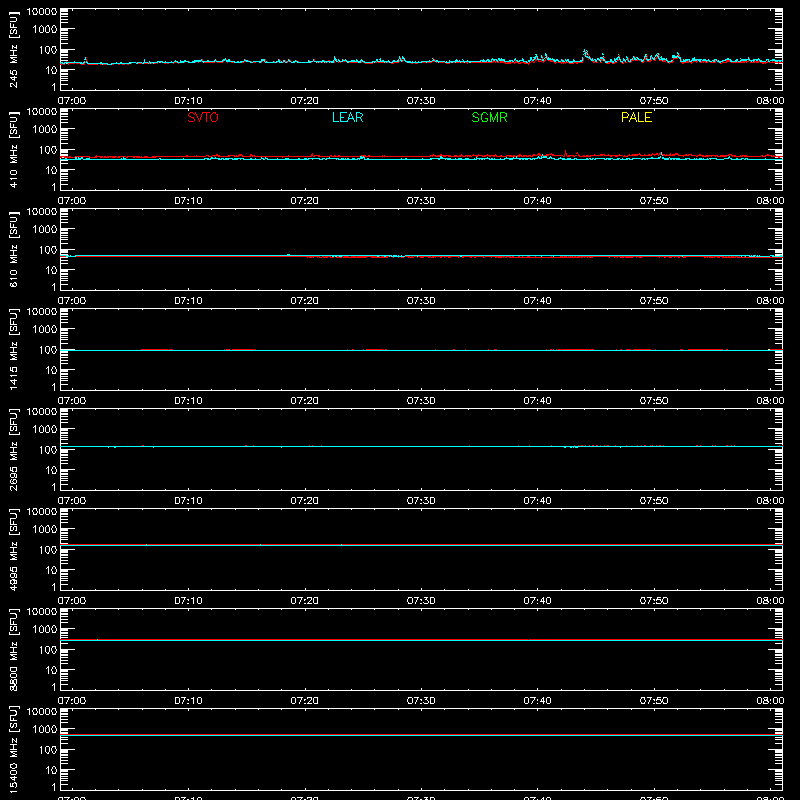
Task: Click 07:40 time label under 610 MHz plot
Action: click(537, 301)
